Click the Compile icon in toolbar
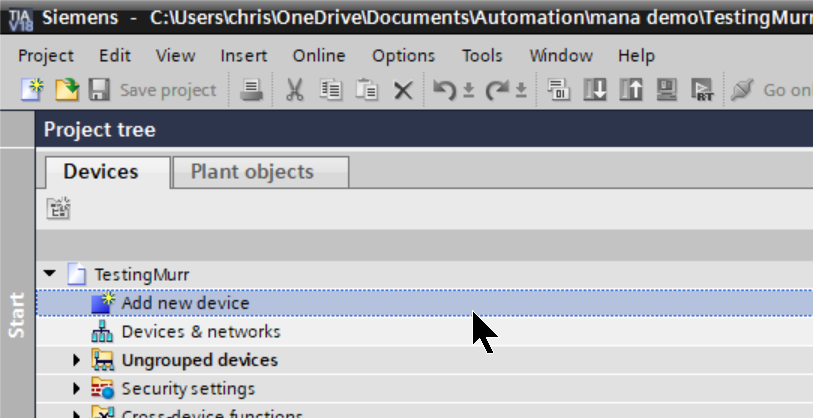Viewport: 813px width, 418px height. pyautogui.click(x=559, y=90)
